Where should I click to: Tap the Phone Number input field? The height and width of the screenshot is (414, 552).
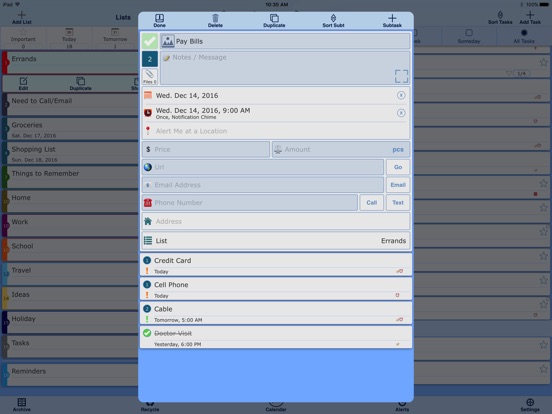[250, 202]
